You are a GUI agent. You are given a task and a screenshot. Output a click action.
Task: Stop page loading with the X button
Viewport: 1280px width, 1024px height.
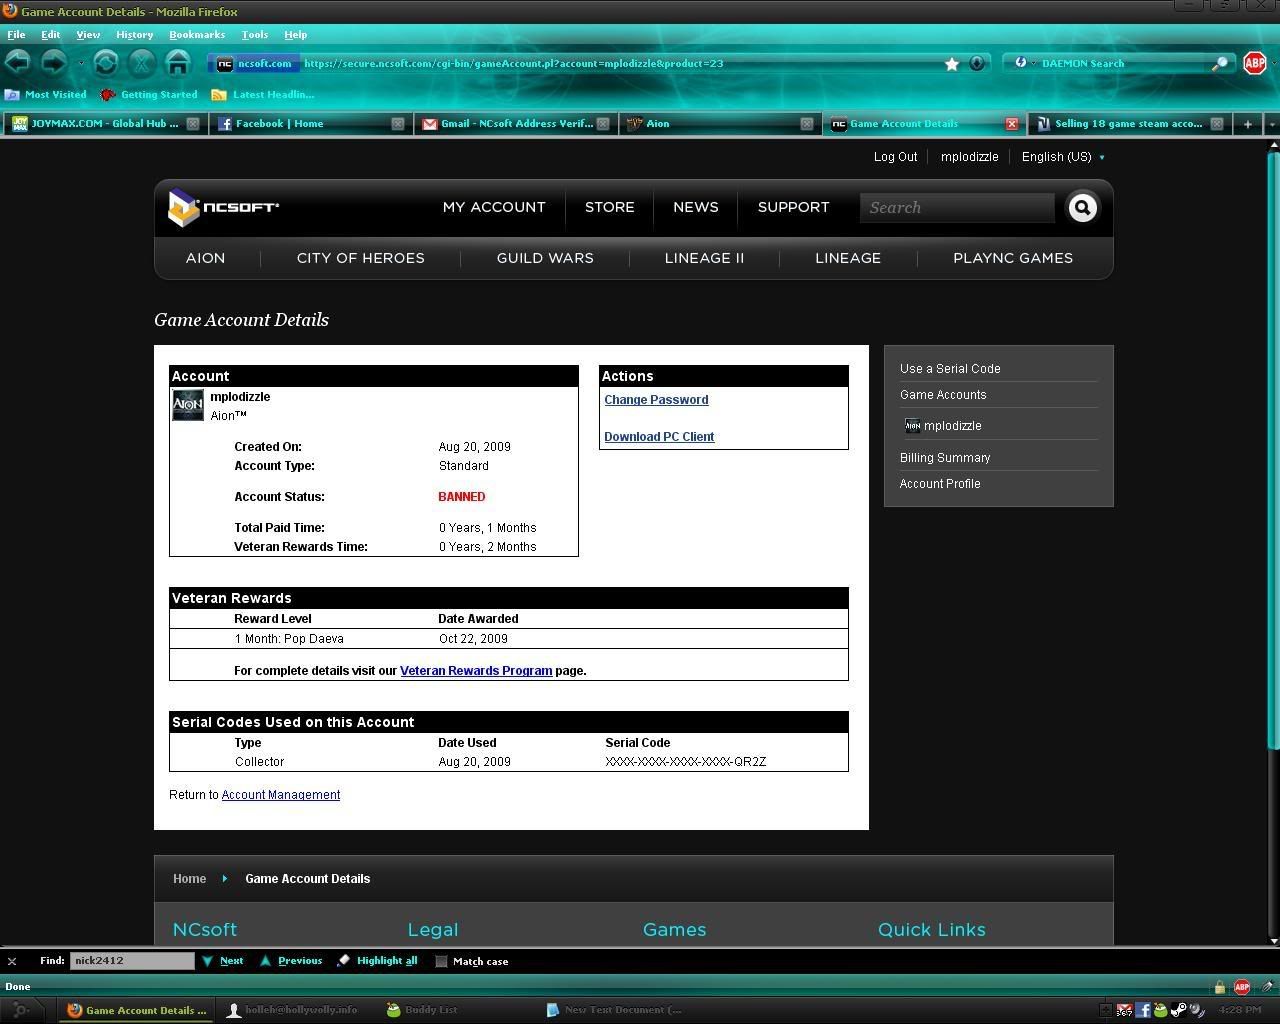tap(141, 63)
